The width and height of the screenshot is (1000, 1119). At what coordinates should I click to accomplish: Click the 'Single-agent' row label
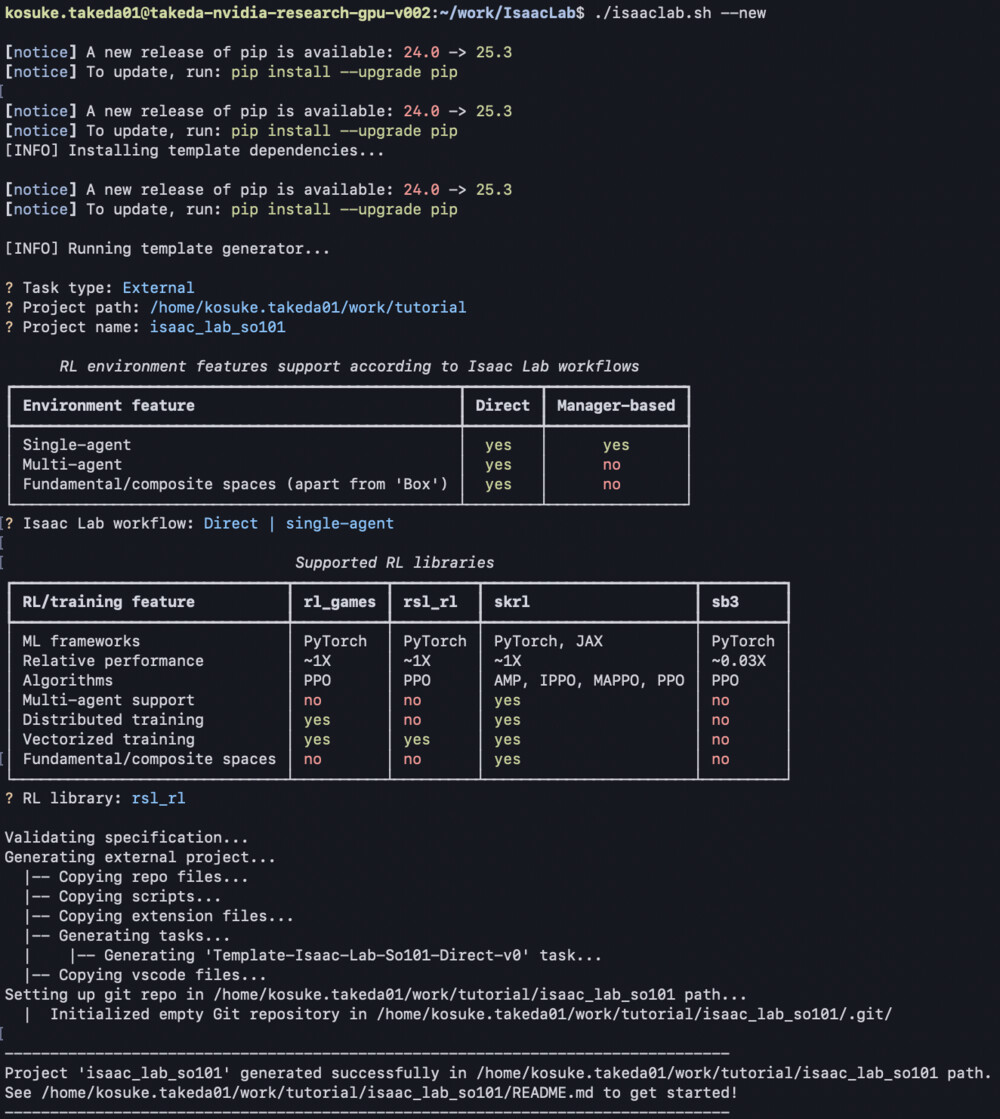click(x=76, y=445)
